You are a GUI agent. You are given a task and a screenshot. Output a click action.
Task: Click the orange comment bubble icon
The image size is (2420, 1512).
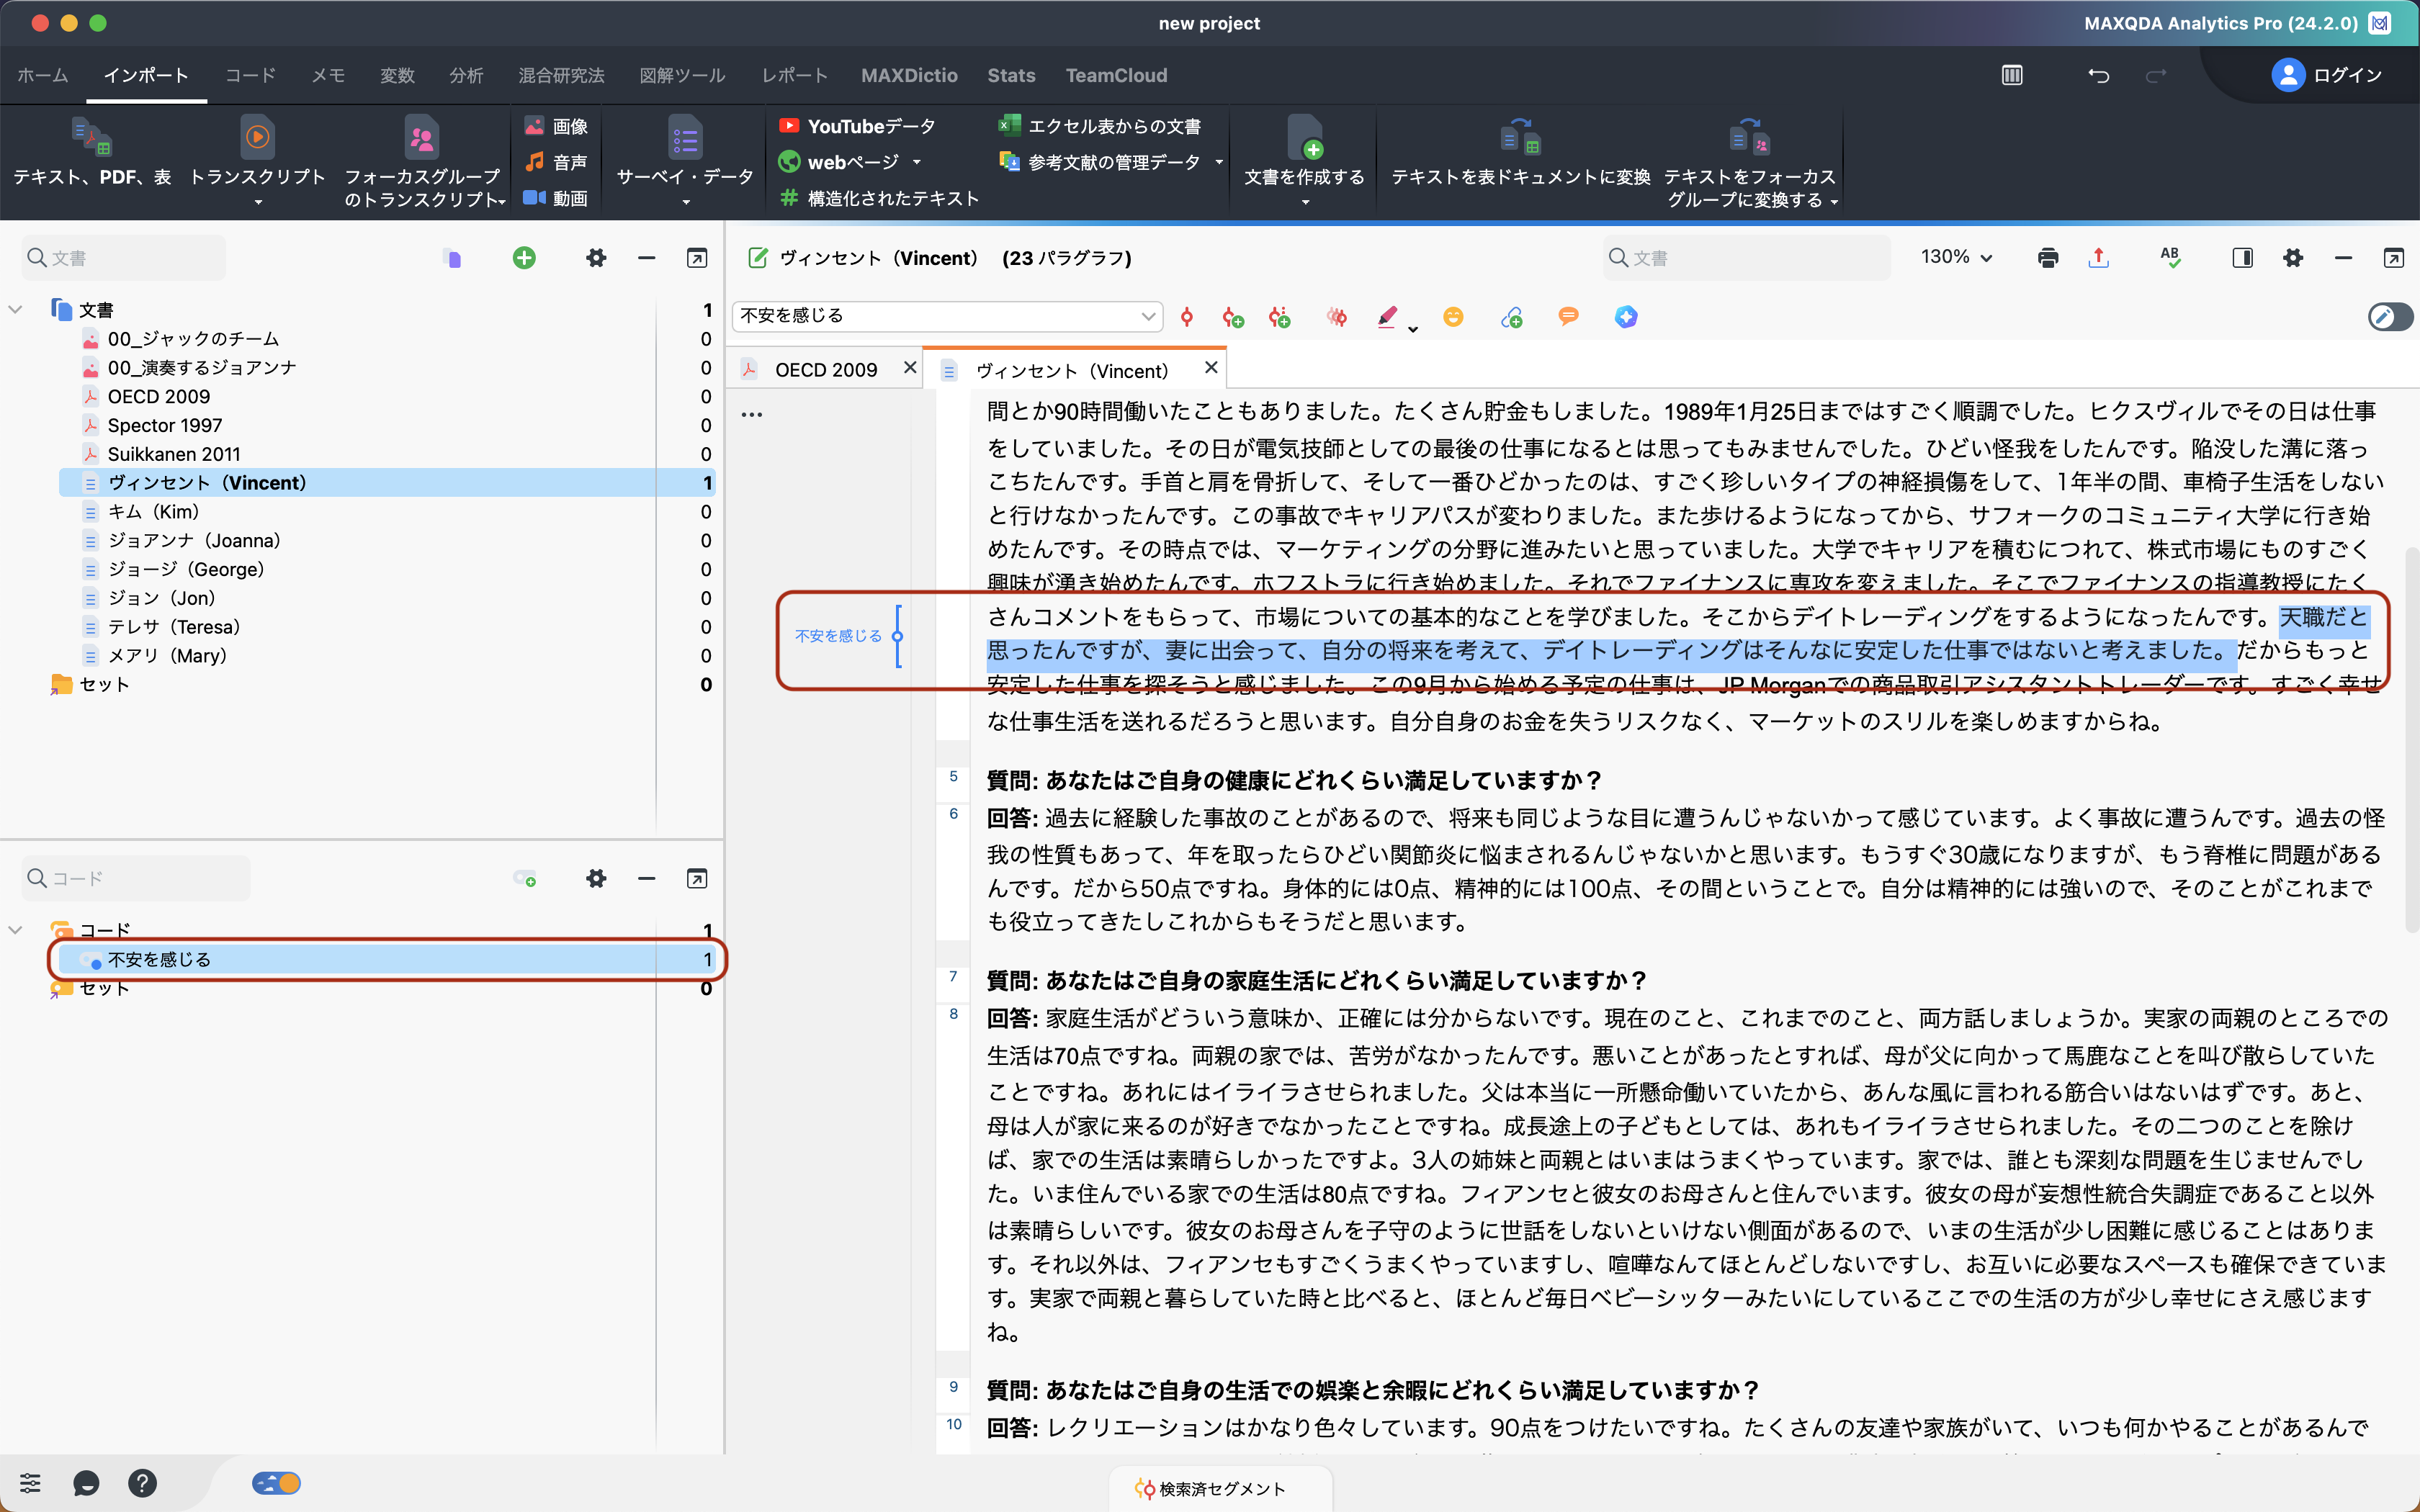(x=1568, y=317)
